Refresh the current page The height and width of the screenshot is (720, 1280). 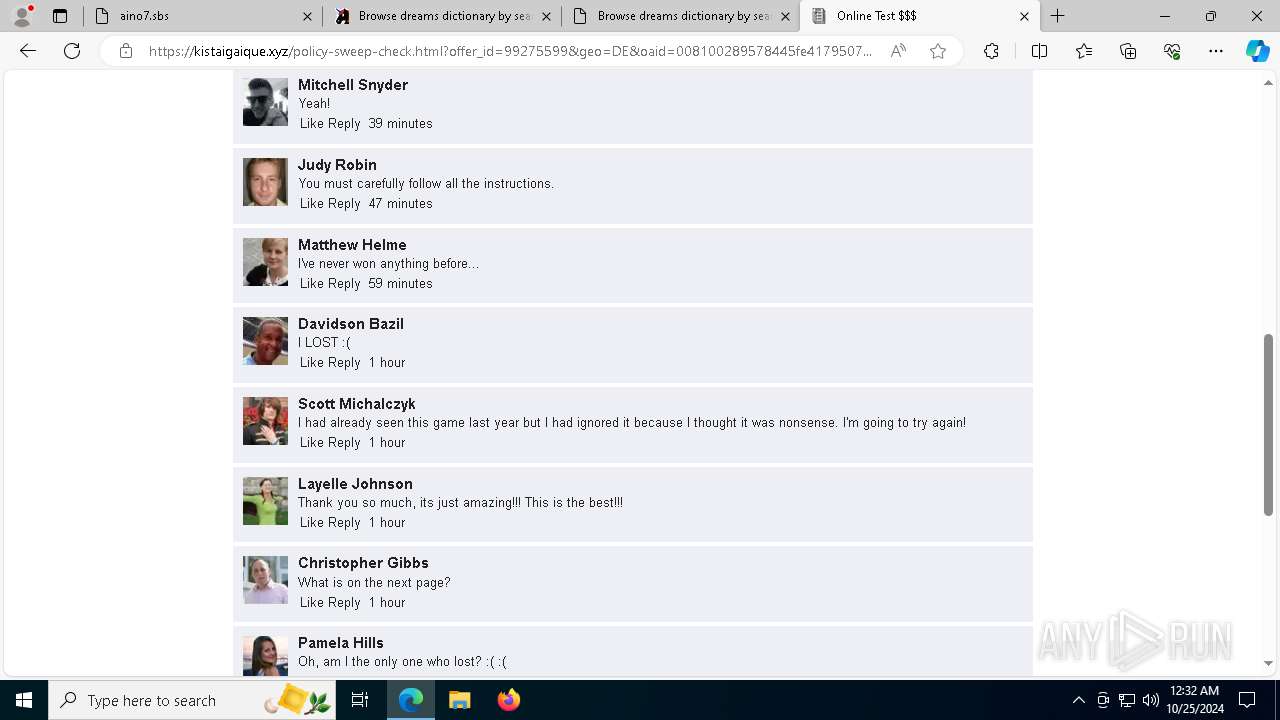pyautogui.click(x=72, y=51)
